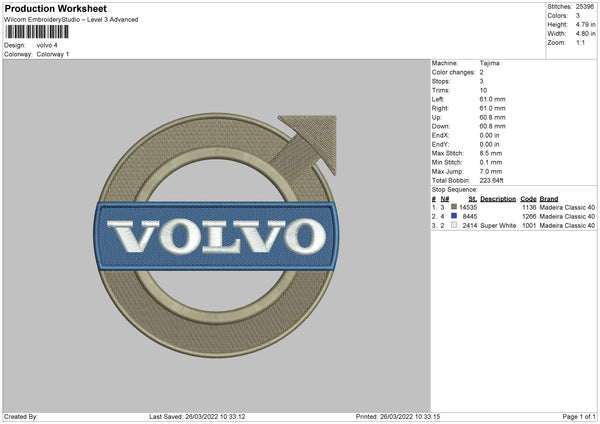Click the stitches count "25396"
Screen dimensions: 600x424
(x=585, y=7)
